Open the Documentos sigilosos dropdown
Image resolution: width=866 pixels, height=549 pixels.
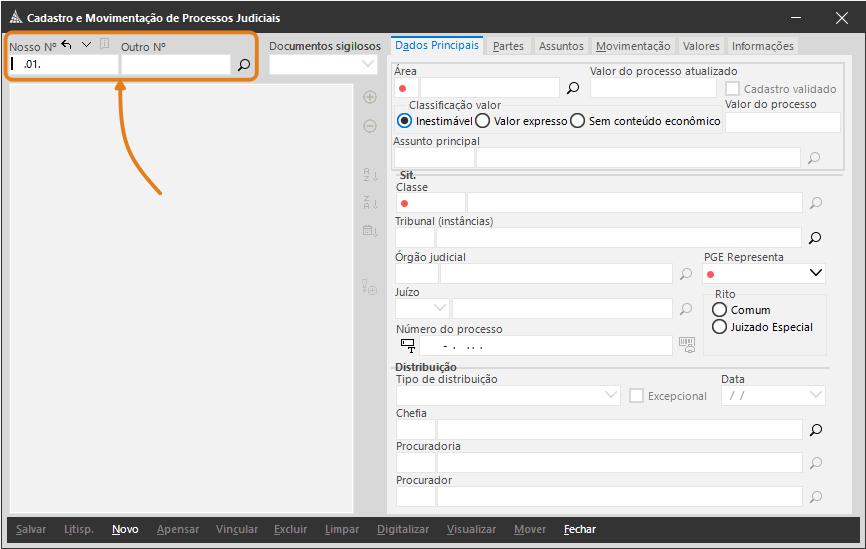click(x=367, y=64)
